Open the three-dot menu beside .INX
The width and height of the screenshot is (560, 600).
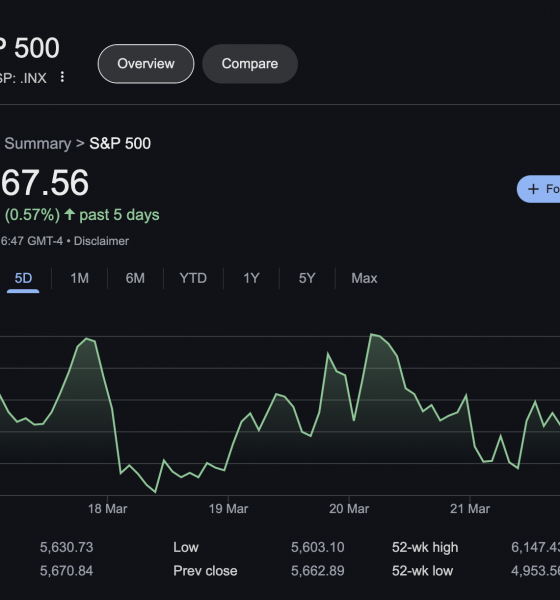[x=62, y=77]
